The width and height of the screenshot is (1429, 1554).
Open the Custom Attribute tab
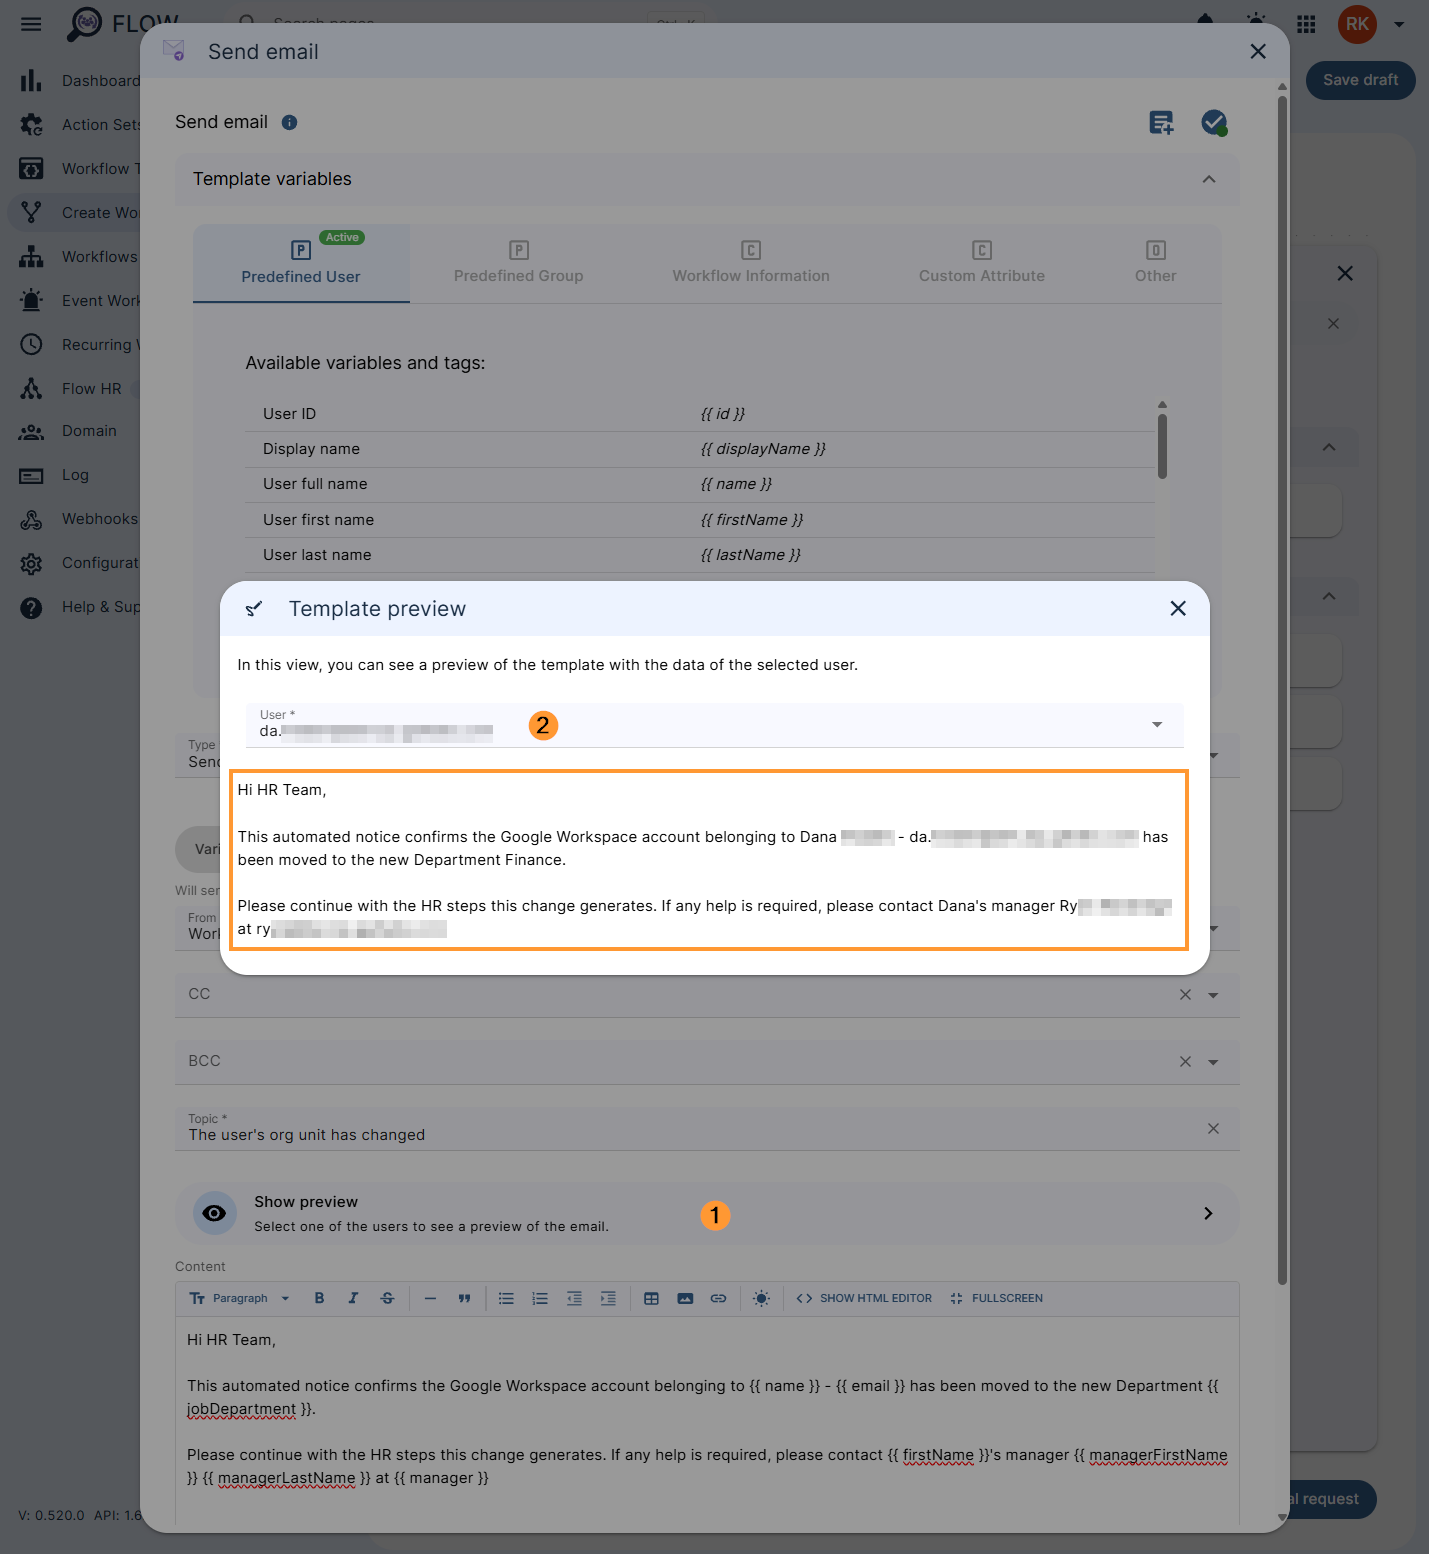[982, 264]
